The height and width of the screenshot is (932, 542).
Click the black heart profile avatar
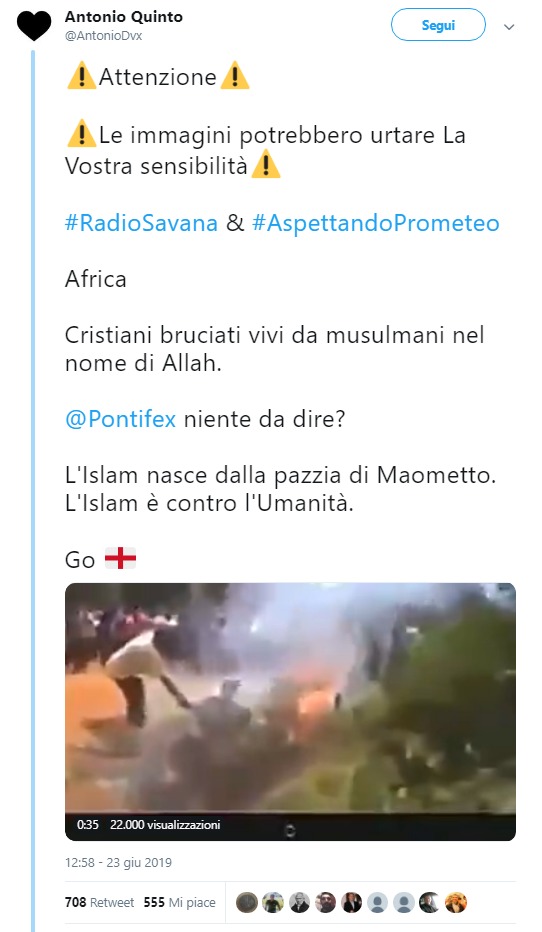coord(34,26)
